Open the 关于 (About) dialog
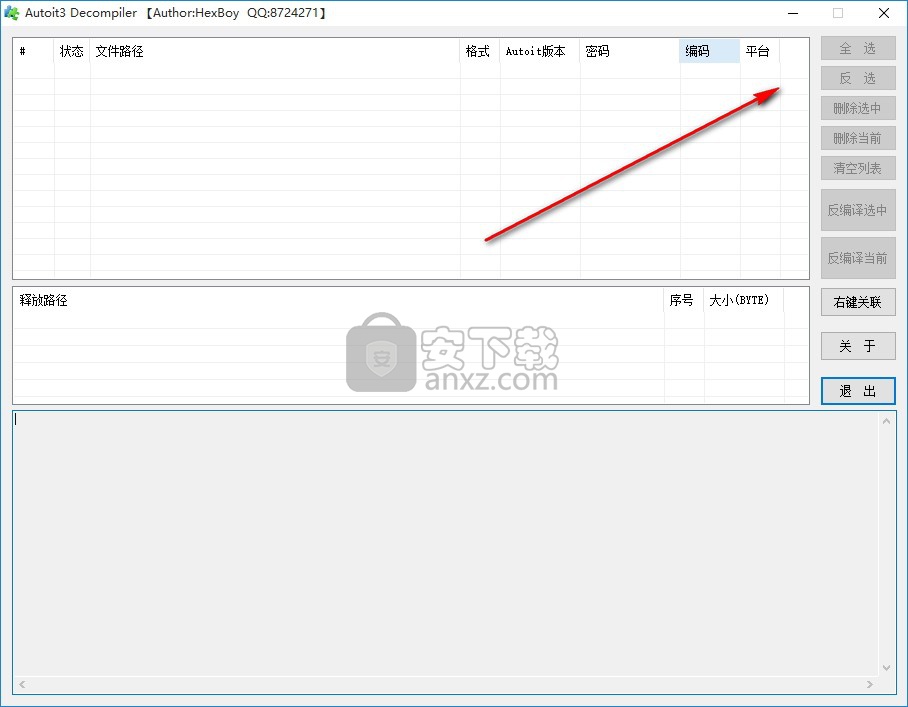 coord(858,346)
